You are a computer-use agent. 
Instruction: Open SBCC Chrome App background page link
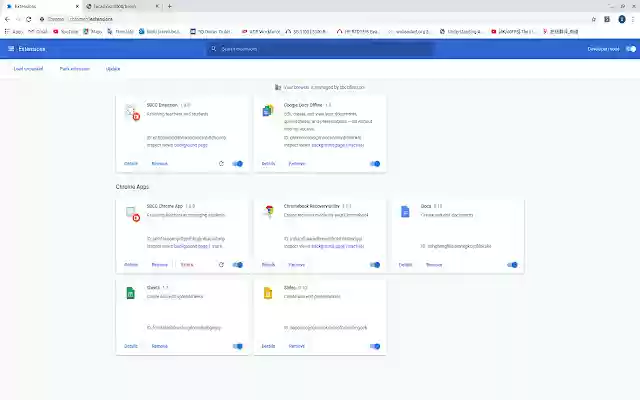(191, 247)
